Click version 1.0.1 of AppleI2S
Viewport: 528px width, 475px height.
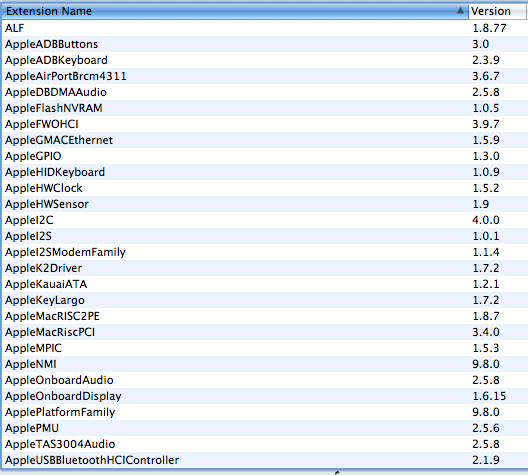[486, 236]
